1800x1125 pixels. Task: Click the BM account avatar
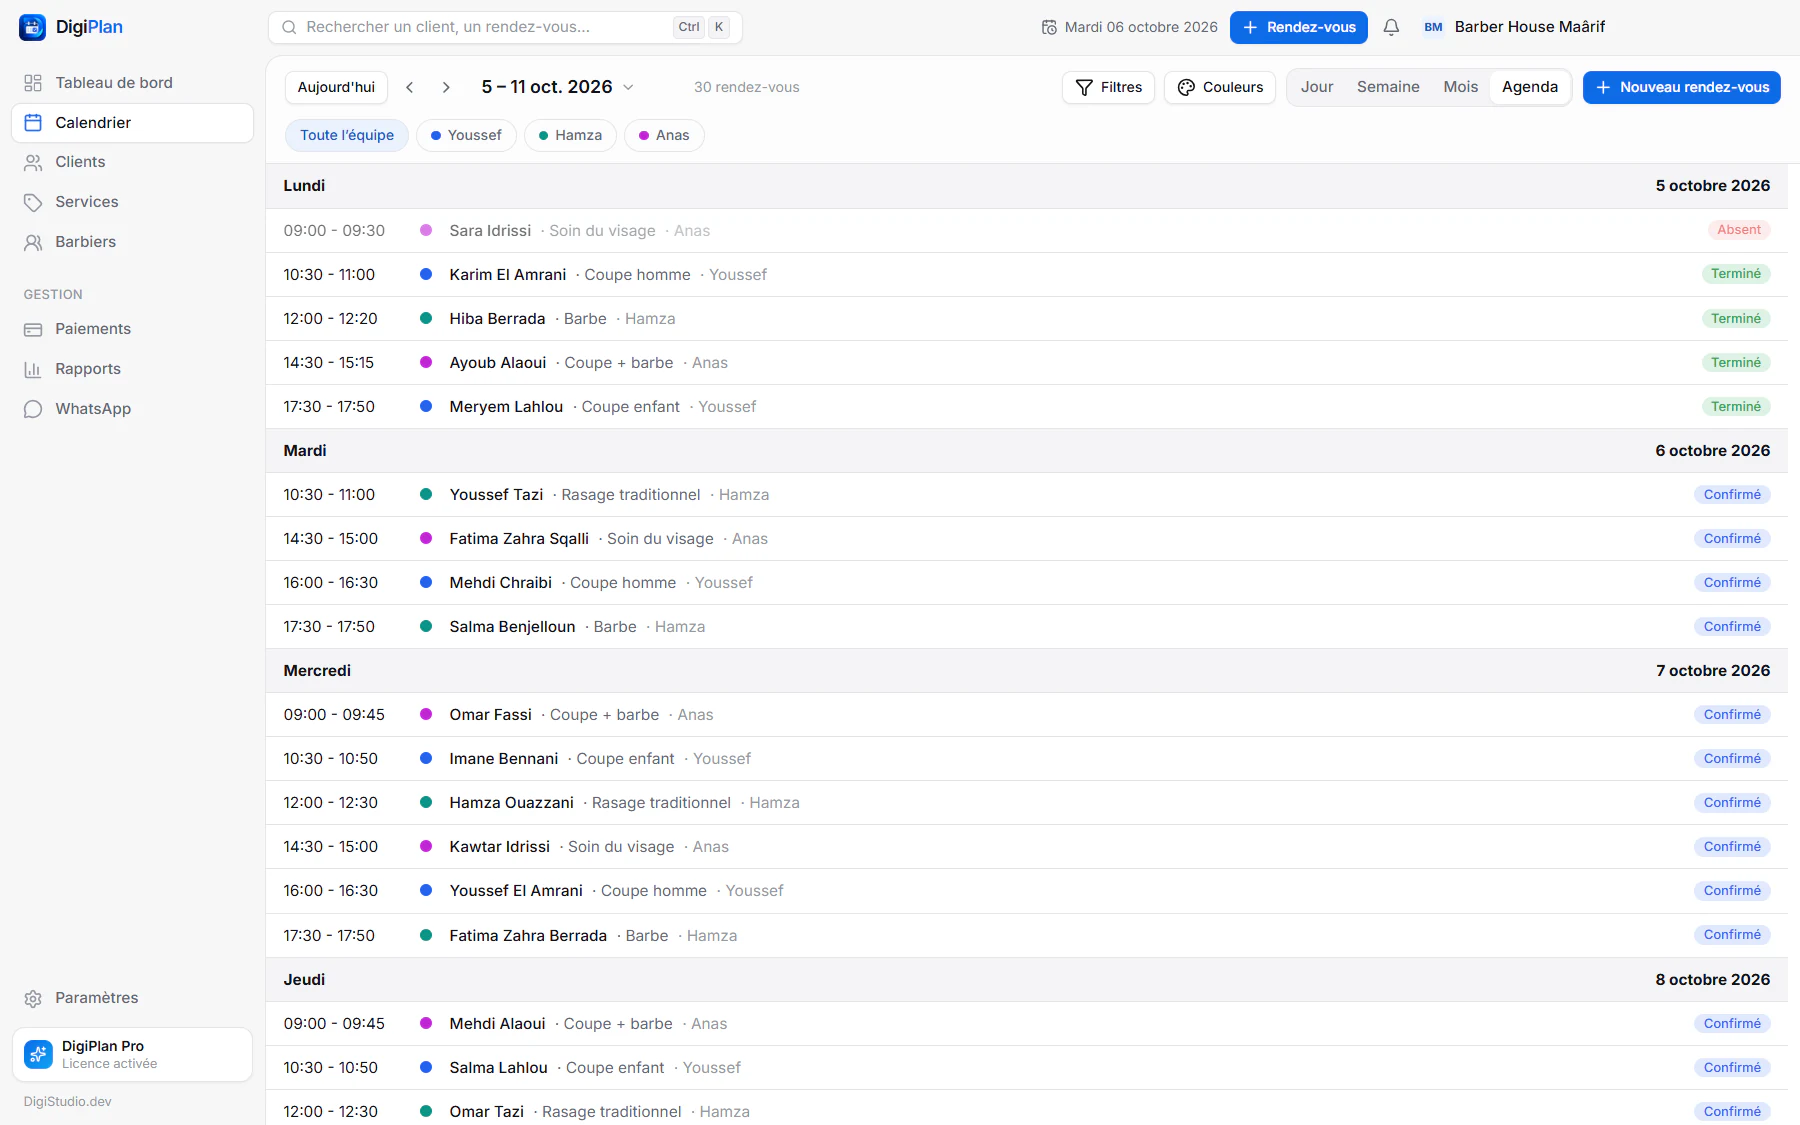1433,27
